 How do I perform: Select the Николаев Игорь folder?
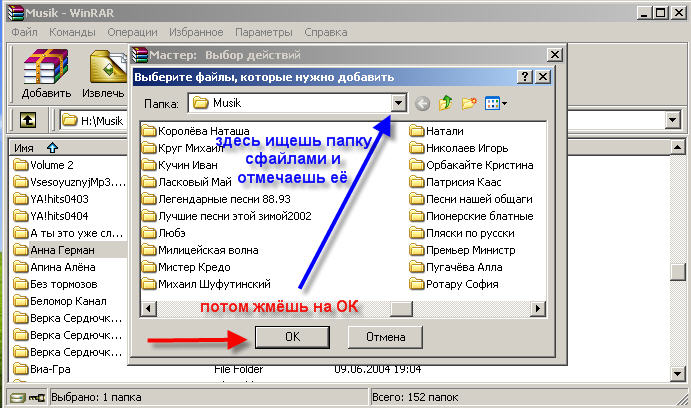459,148
